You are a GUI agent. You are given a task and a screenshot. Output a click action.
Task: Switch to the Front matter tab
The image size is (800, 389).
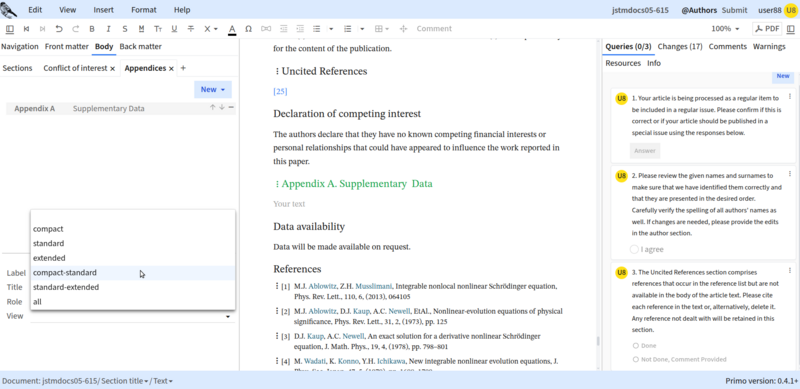(67, 46)
